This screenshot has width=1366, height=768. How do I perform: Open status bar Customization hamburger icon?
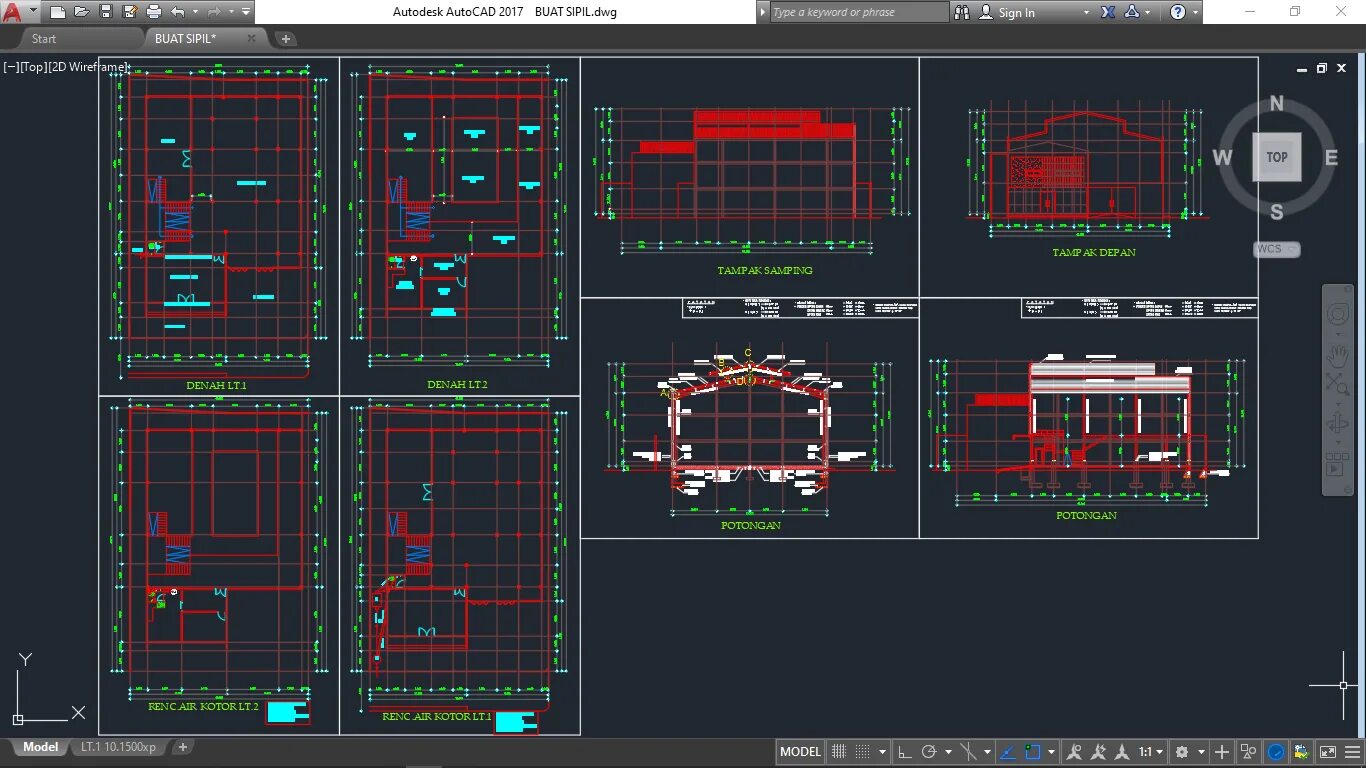tap(1353, 752)
